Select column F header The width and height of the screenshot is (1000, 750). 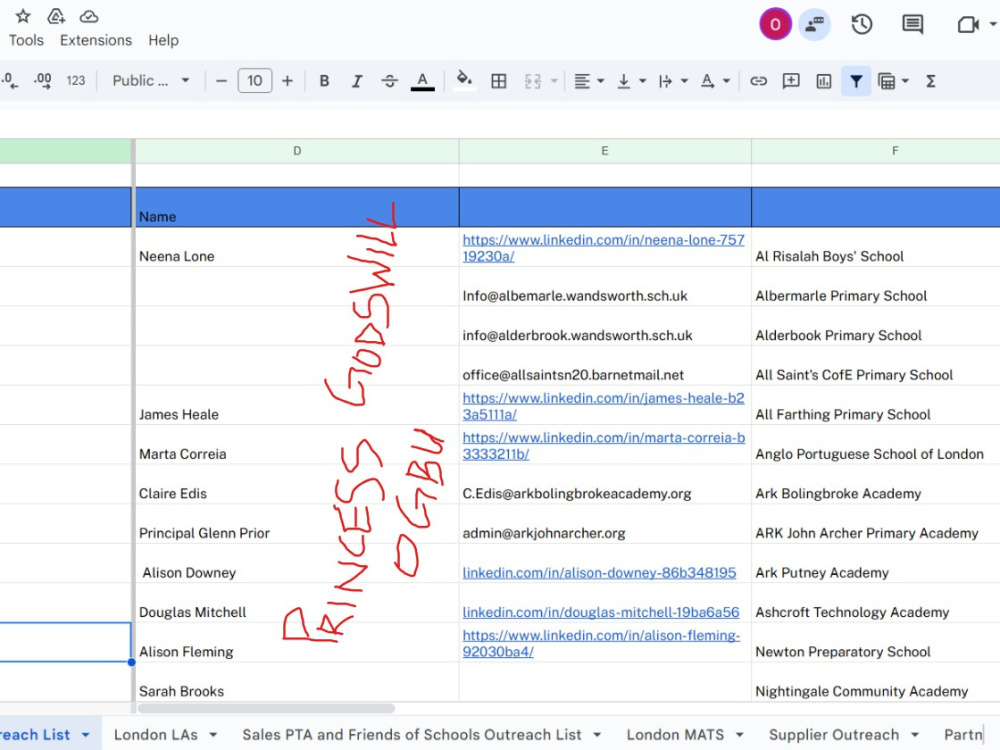895,151
